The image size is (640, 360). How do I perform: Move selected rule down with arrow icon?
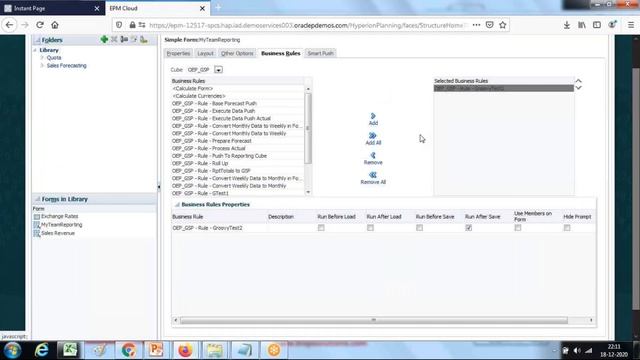(x=578, y=88)
